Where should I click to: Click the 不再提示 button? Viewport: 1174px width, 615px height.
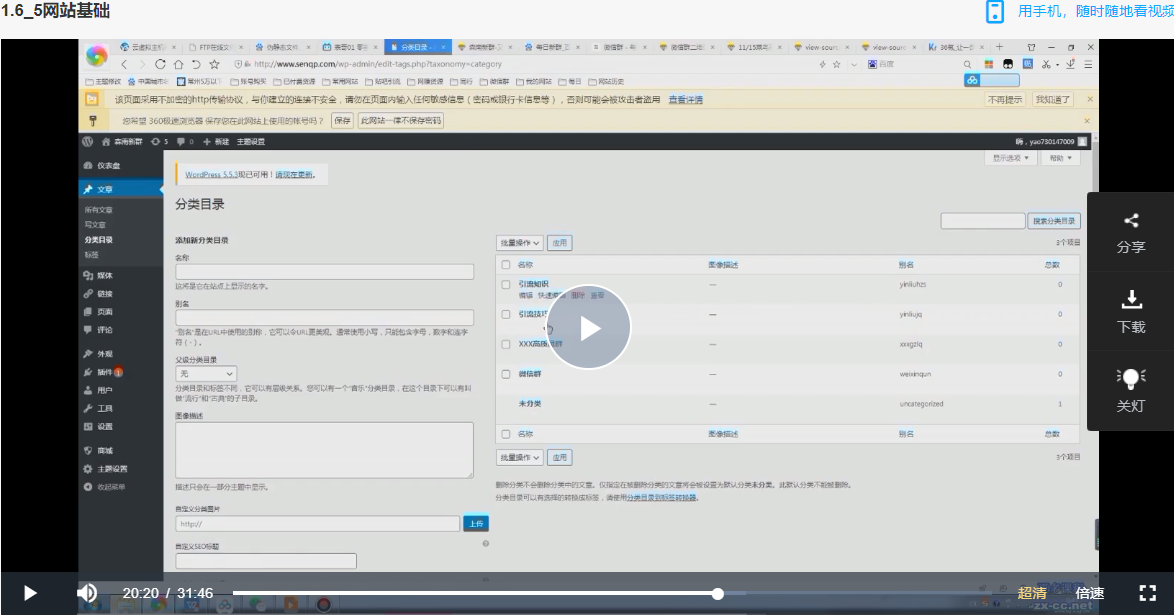(x=1005, y=100)
